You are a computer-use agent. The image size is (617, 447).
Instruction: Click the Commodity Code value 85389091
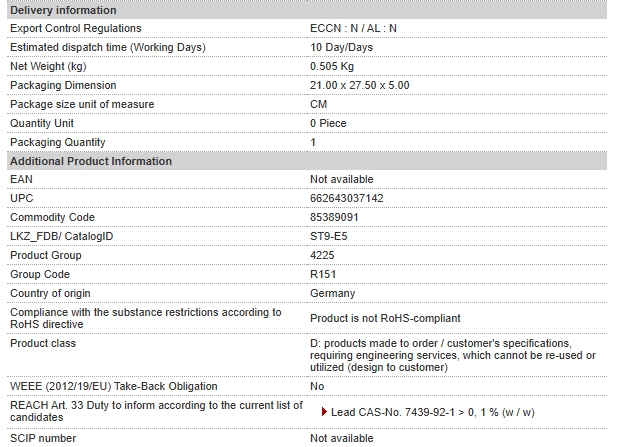pyautogui.click(x=334, y=217)
